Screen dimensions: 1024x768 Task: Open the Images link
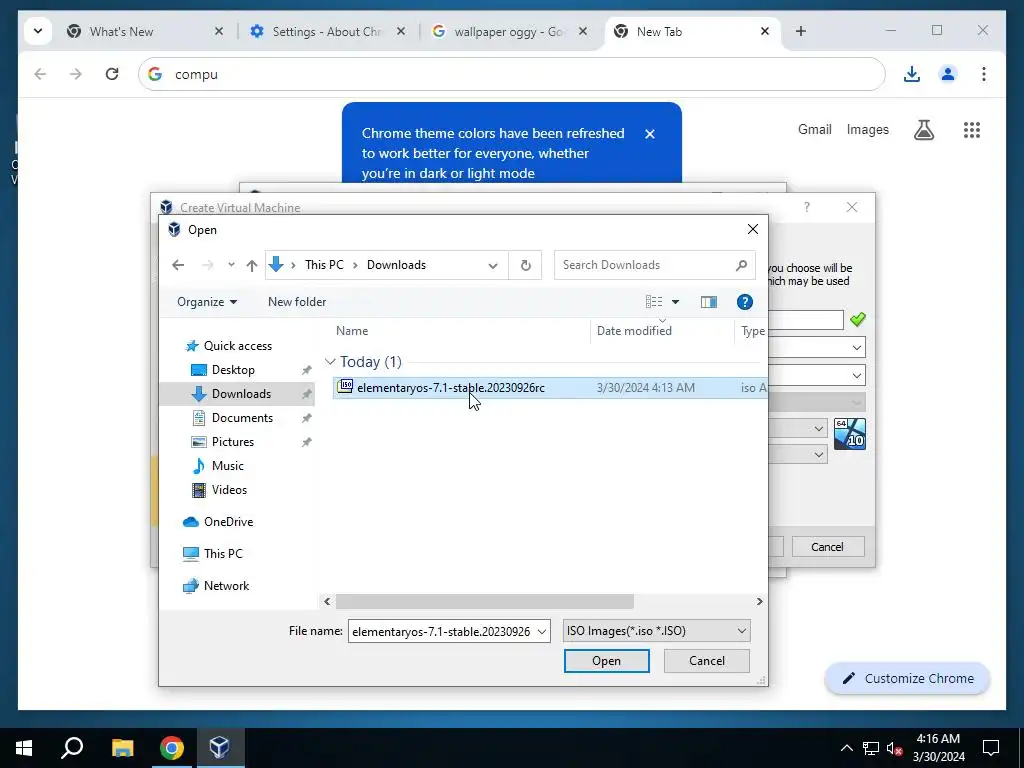click(867, 129)
